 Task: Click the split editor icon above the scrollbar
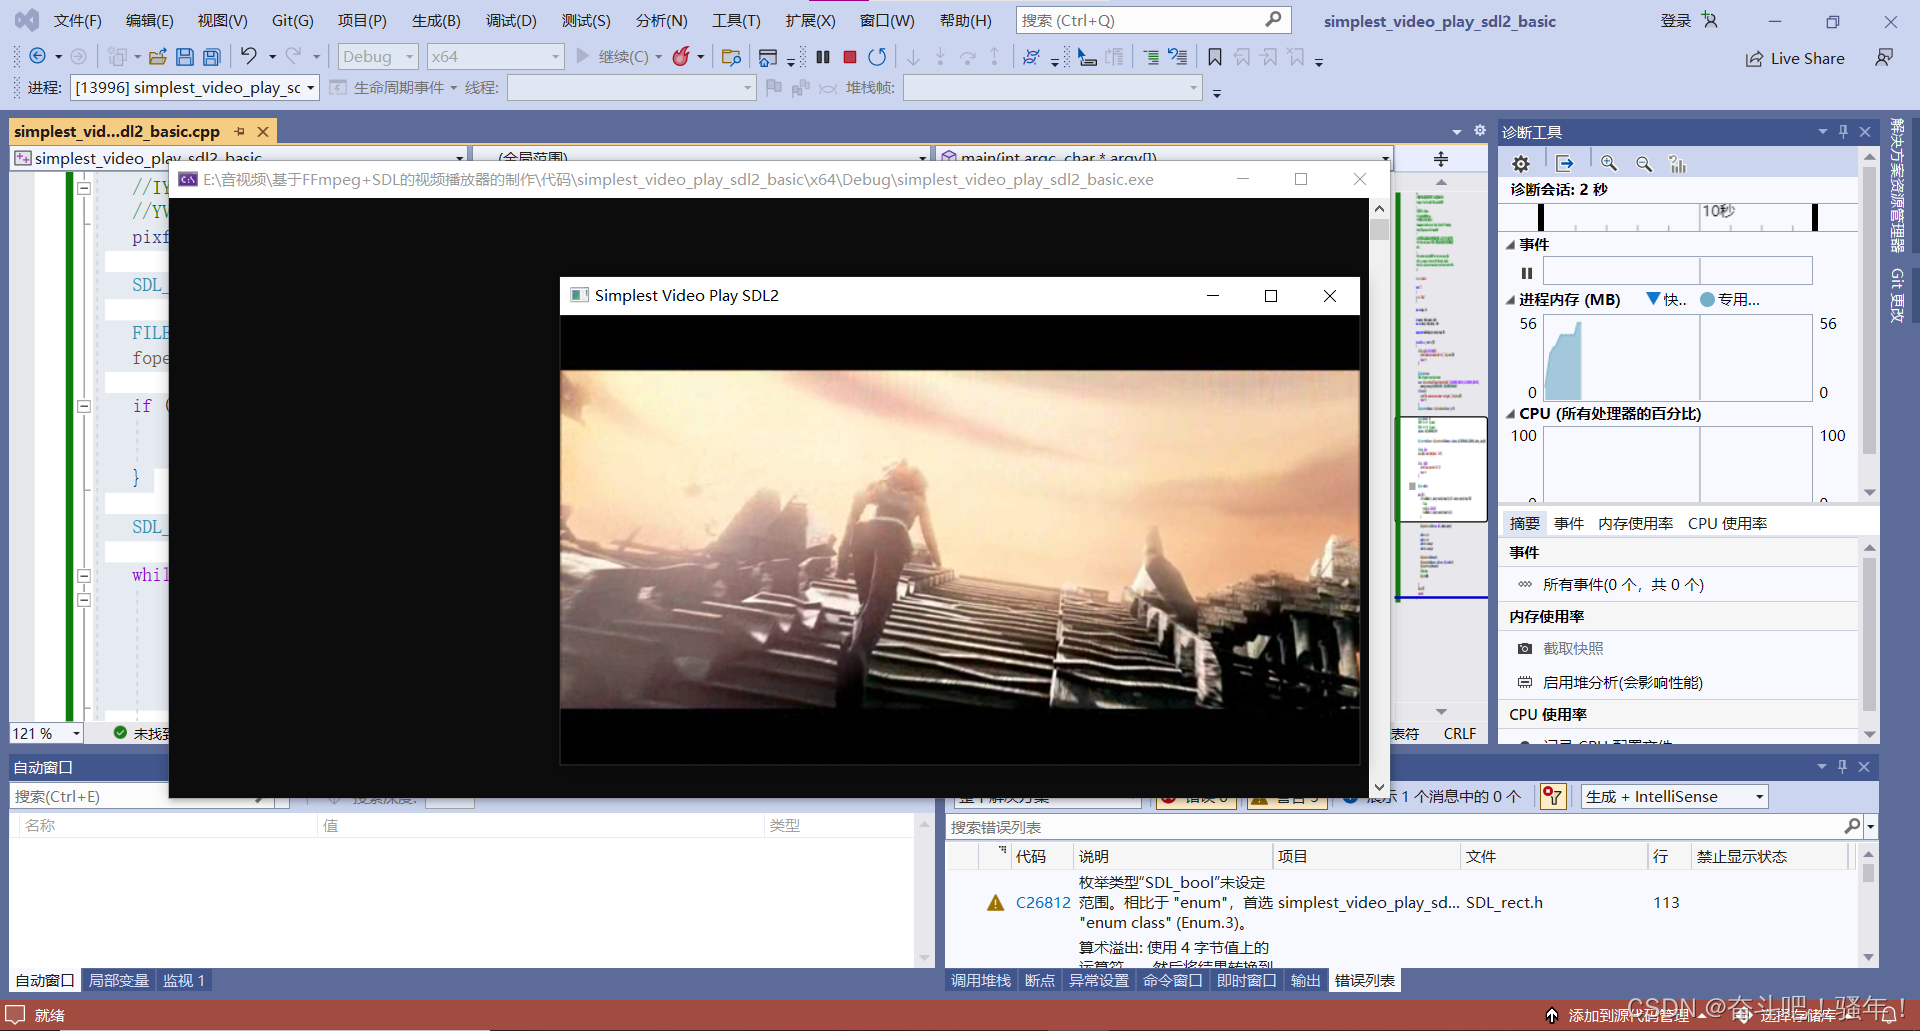coord(1441,159)
